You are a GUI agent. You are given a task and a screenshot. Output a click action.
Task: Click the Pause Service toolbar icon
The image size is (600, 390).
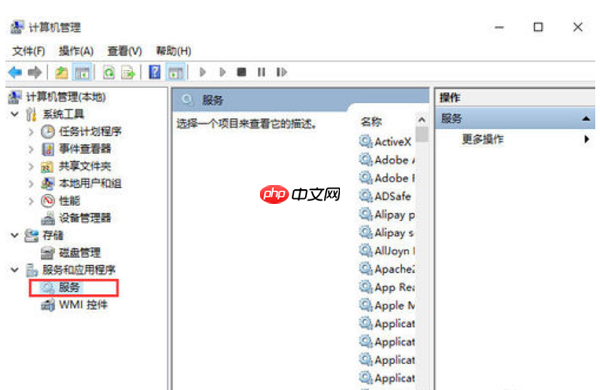coord(261,72)
